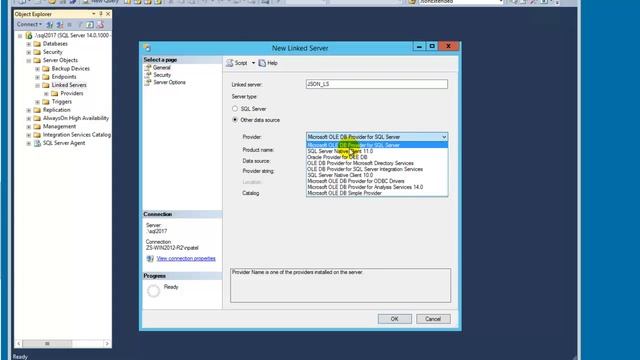This screenshot has height=360, width=640.
Task: Collapse the sql2017 server node
Action: coord(20,36)
